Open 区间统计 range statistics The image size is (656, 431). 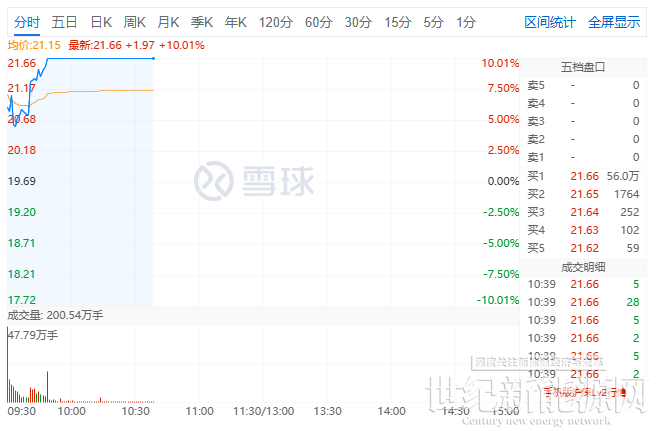[x=550, y=21]
